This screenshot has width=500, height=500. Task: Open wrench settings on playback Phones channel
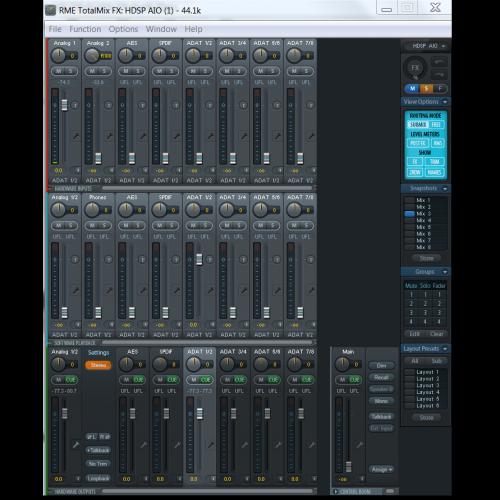click(109, 290)
